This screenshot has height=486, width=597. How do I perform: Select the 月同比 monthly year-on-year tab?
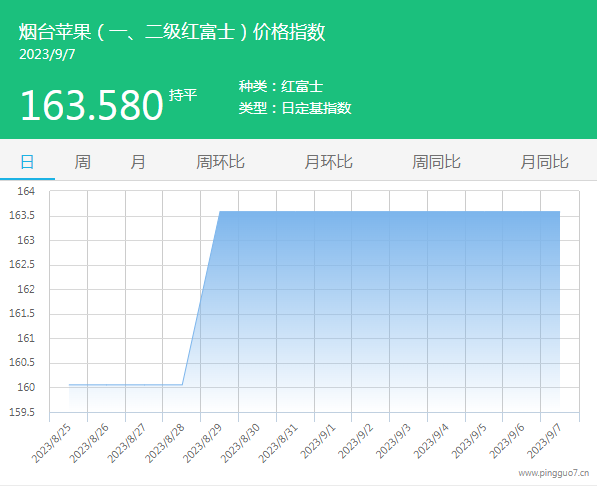(544, 162)
